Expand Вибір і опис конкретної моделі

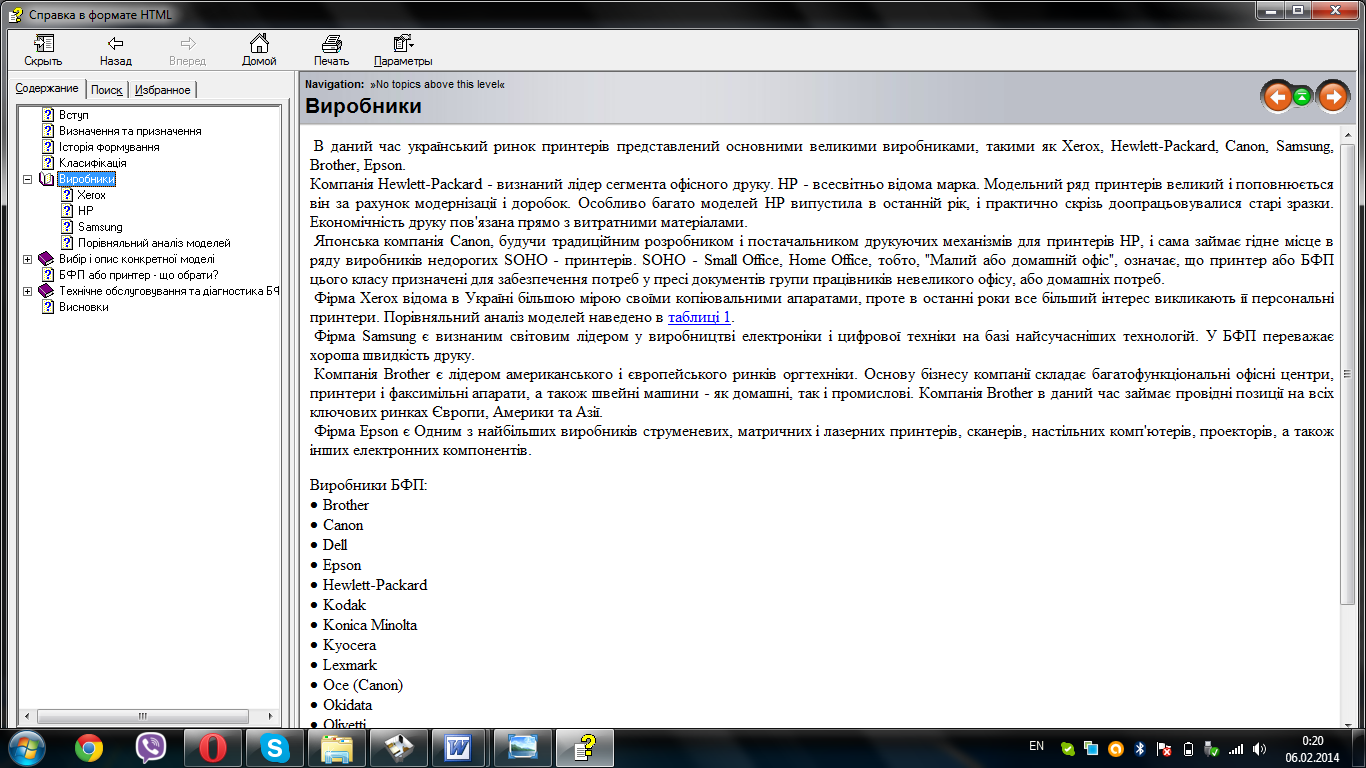click(27, 260)
